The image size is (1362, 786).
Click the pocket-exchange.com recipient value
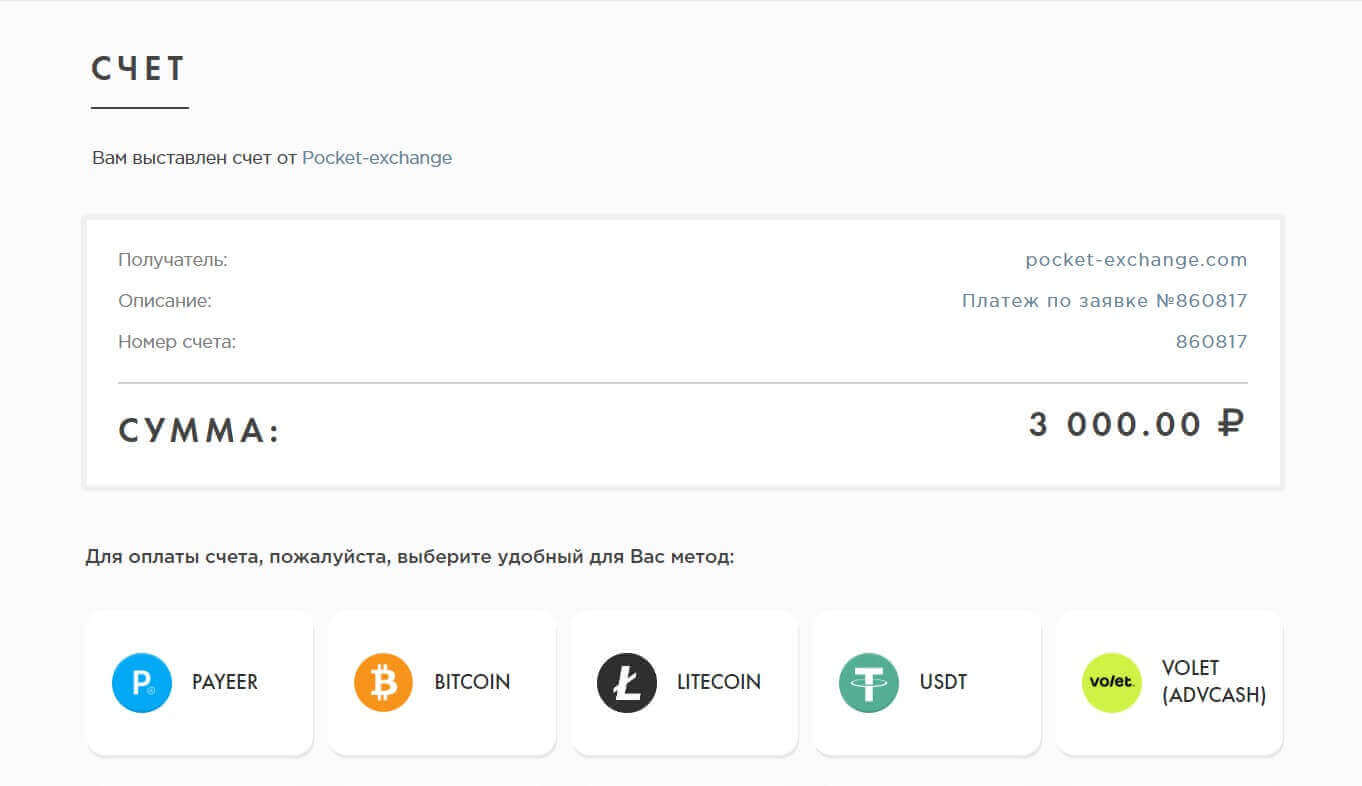(1136, 260)
